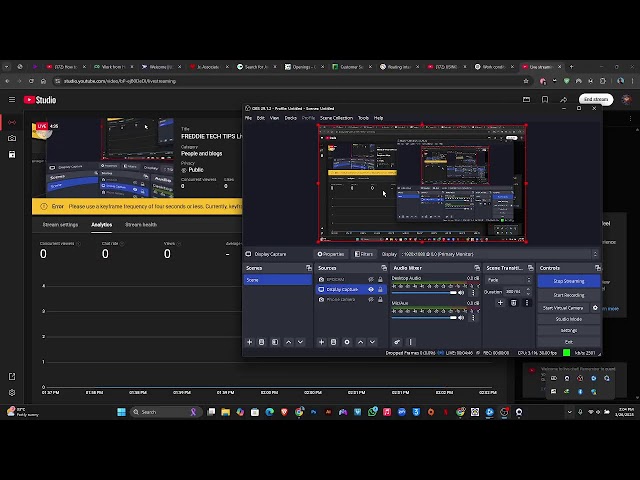Click End stream in YouTube Studio
This screenshot has height=480, width=640.
click(x=596, y=99)
